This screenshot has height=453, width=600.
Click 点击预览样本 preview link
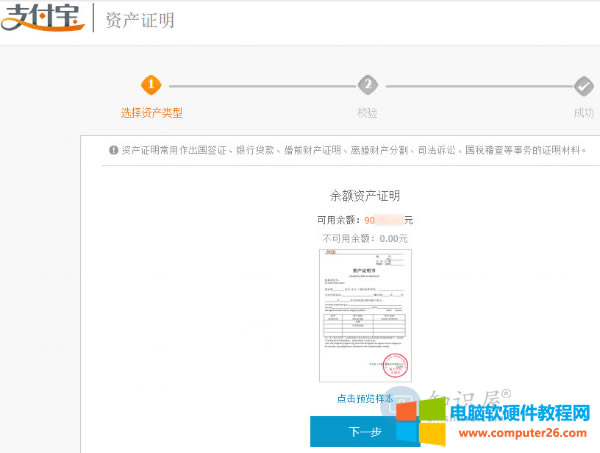pyautogui.click(x=365, y=399)
